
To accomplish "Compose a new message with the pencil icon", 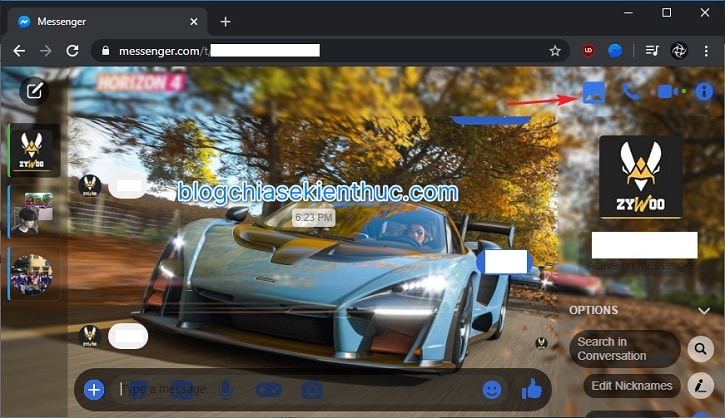I will pos(34,91).
